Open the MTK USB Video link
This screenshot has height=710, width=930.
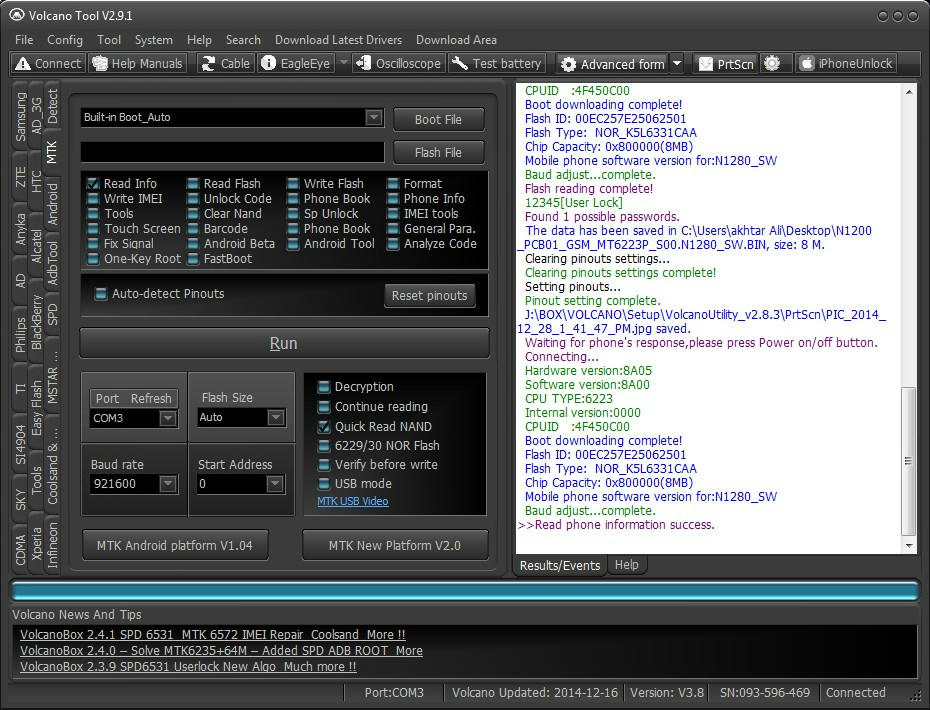[353, 501]
